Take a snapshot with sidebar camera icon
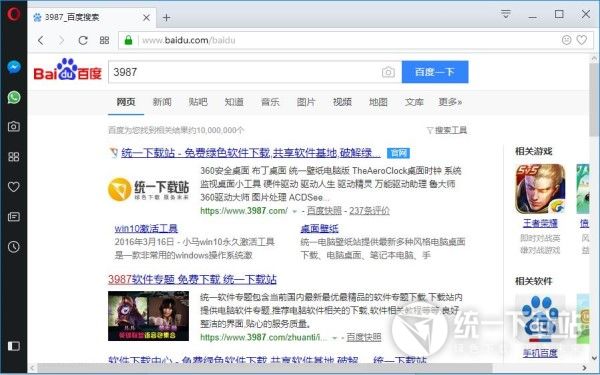The width and height of the screenshot is (600, 375). (x=14, y=127)
